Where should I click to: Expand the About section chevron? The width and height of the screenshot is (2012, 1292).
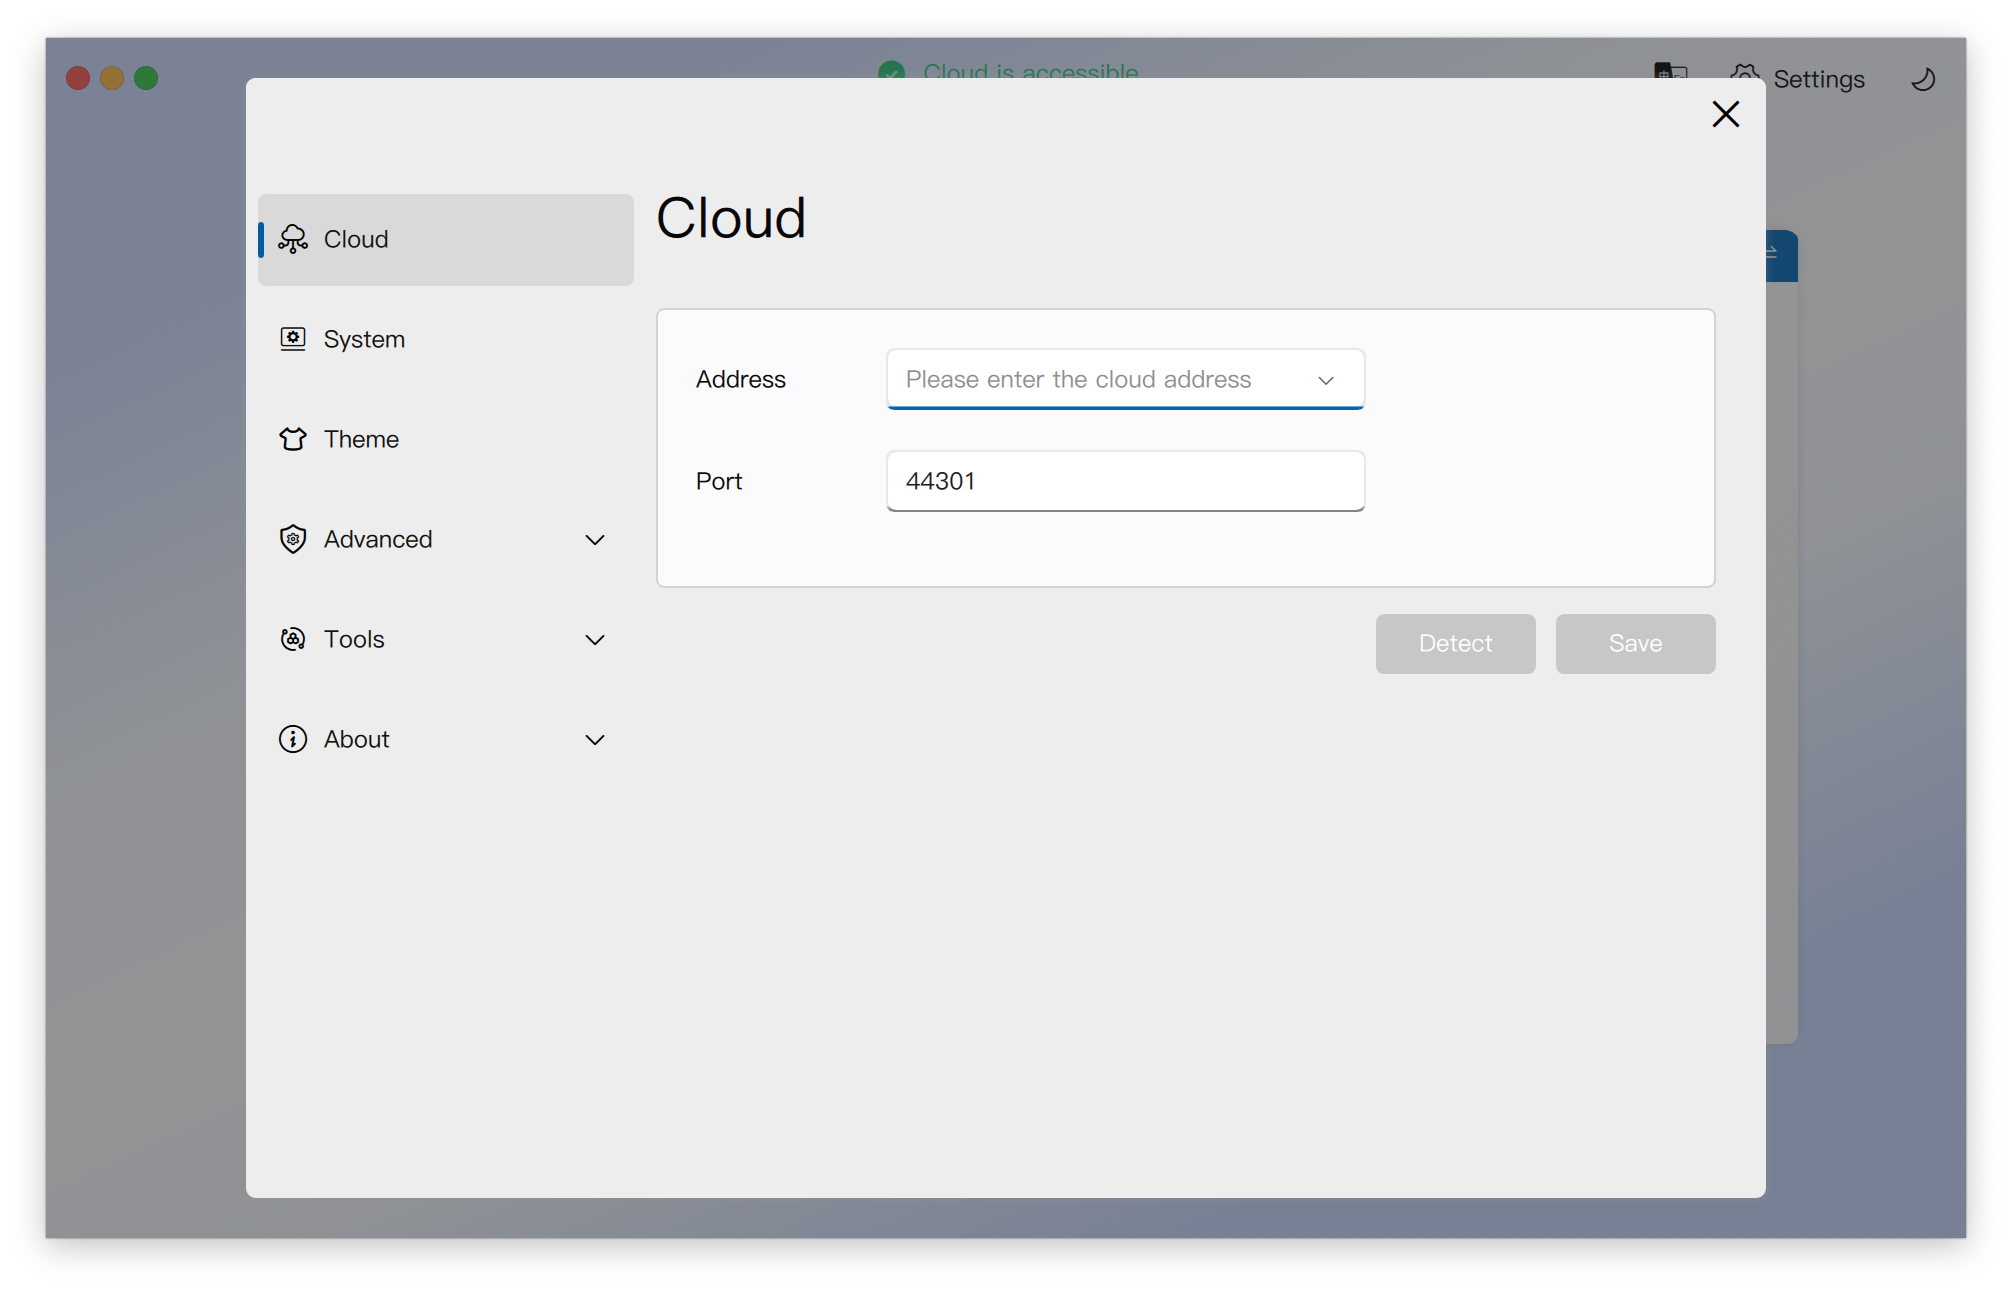[595, 740]
